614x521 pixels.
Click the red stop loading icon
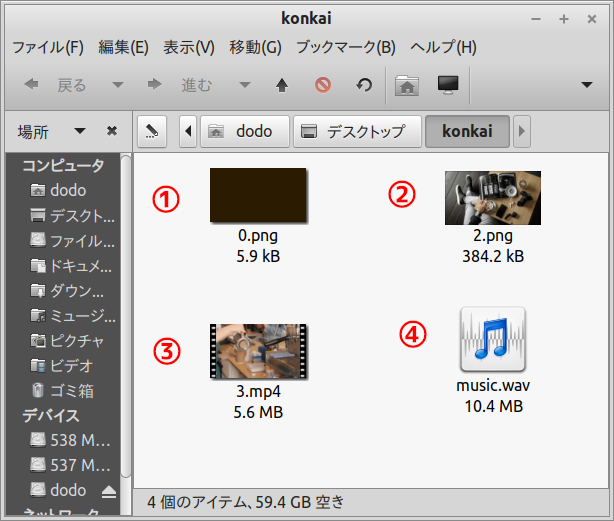click(323, 86)
